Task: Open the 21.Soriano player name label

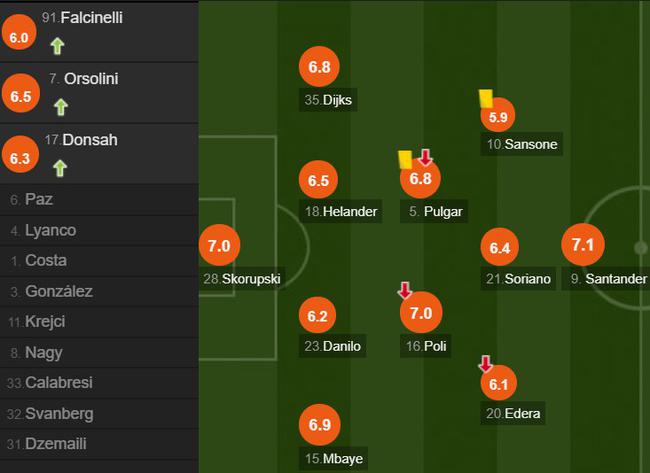Action: tap(518, 279)
